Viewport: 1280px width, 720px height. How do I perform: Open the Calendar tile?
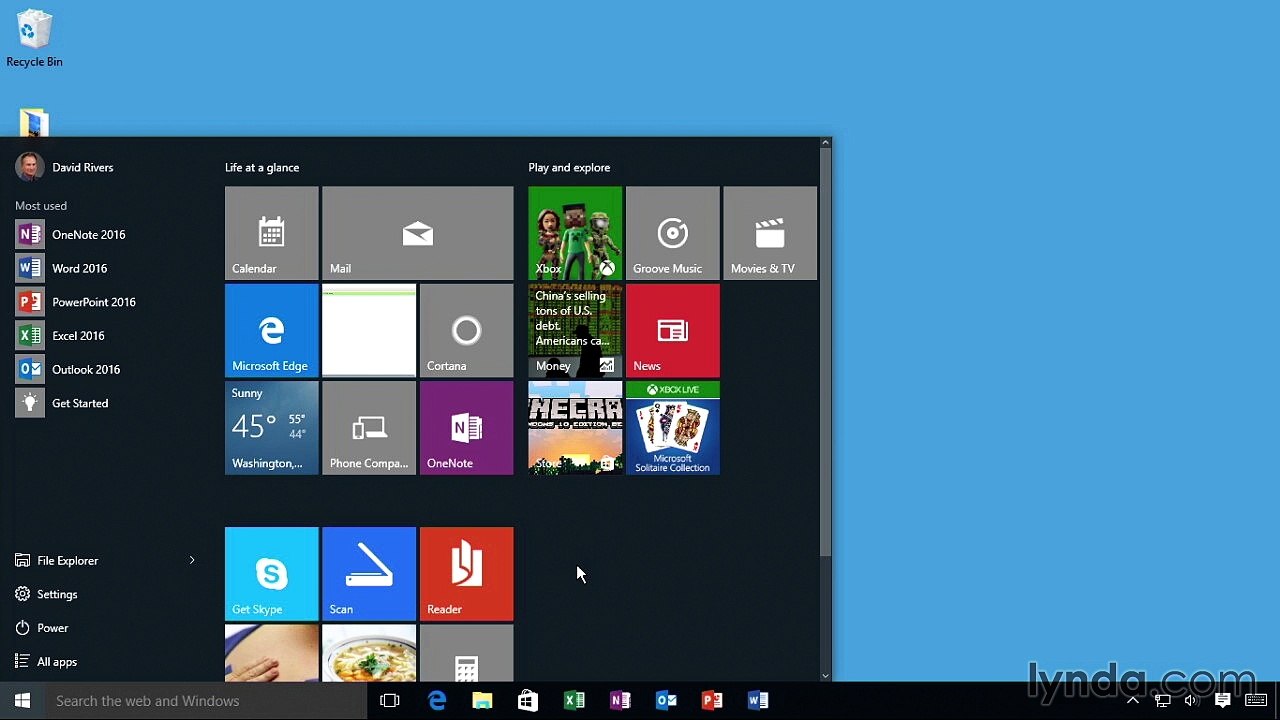[x=272, y=233]
